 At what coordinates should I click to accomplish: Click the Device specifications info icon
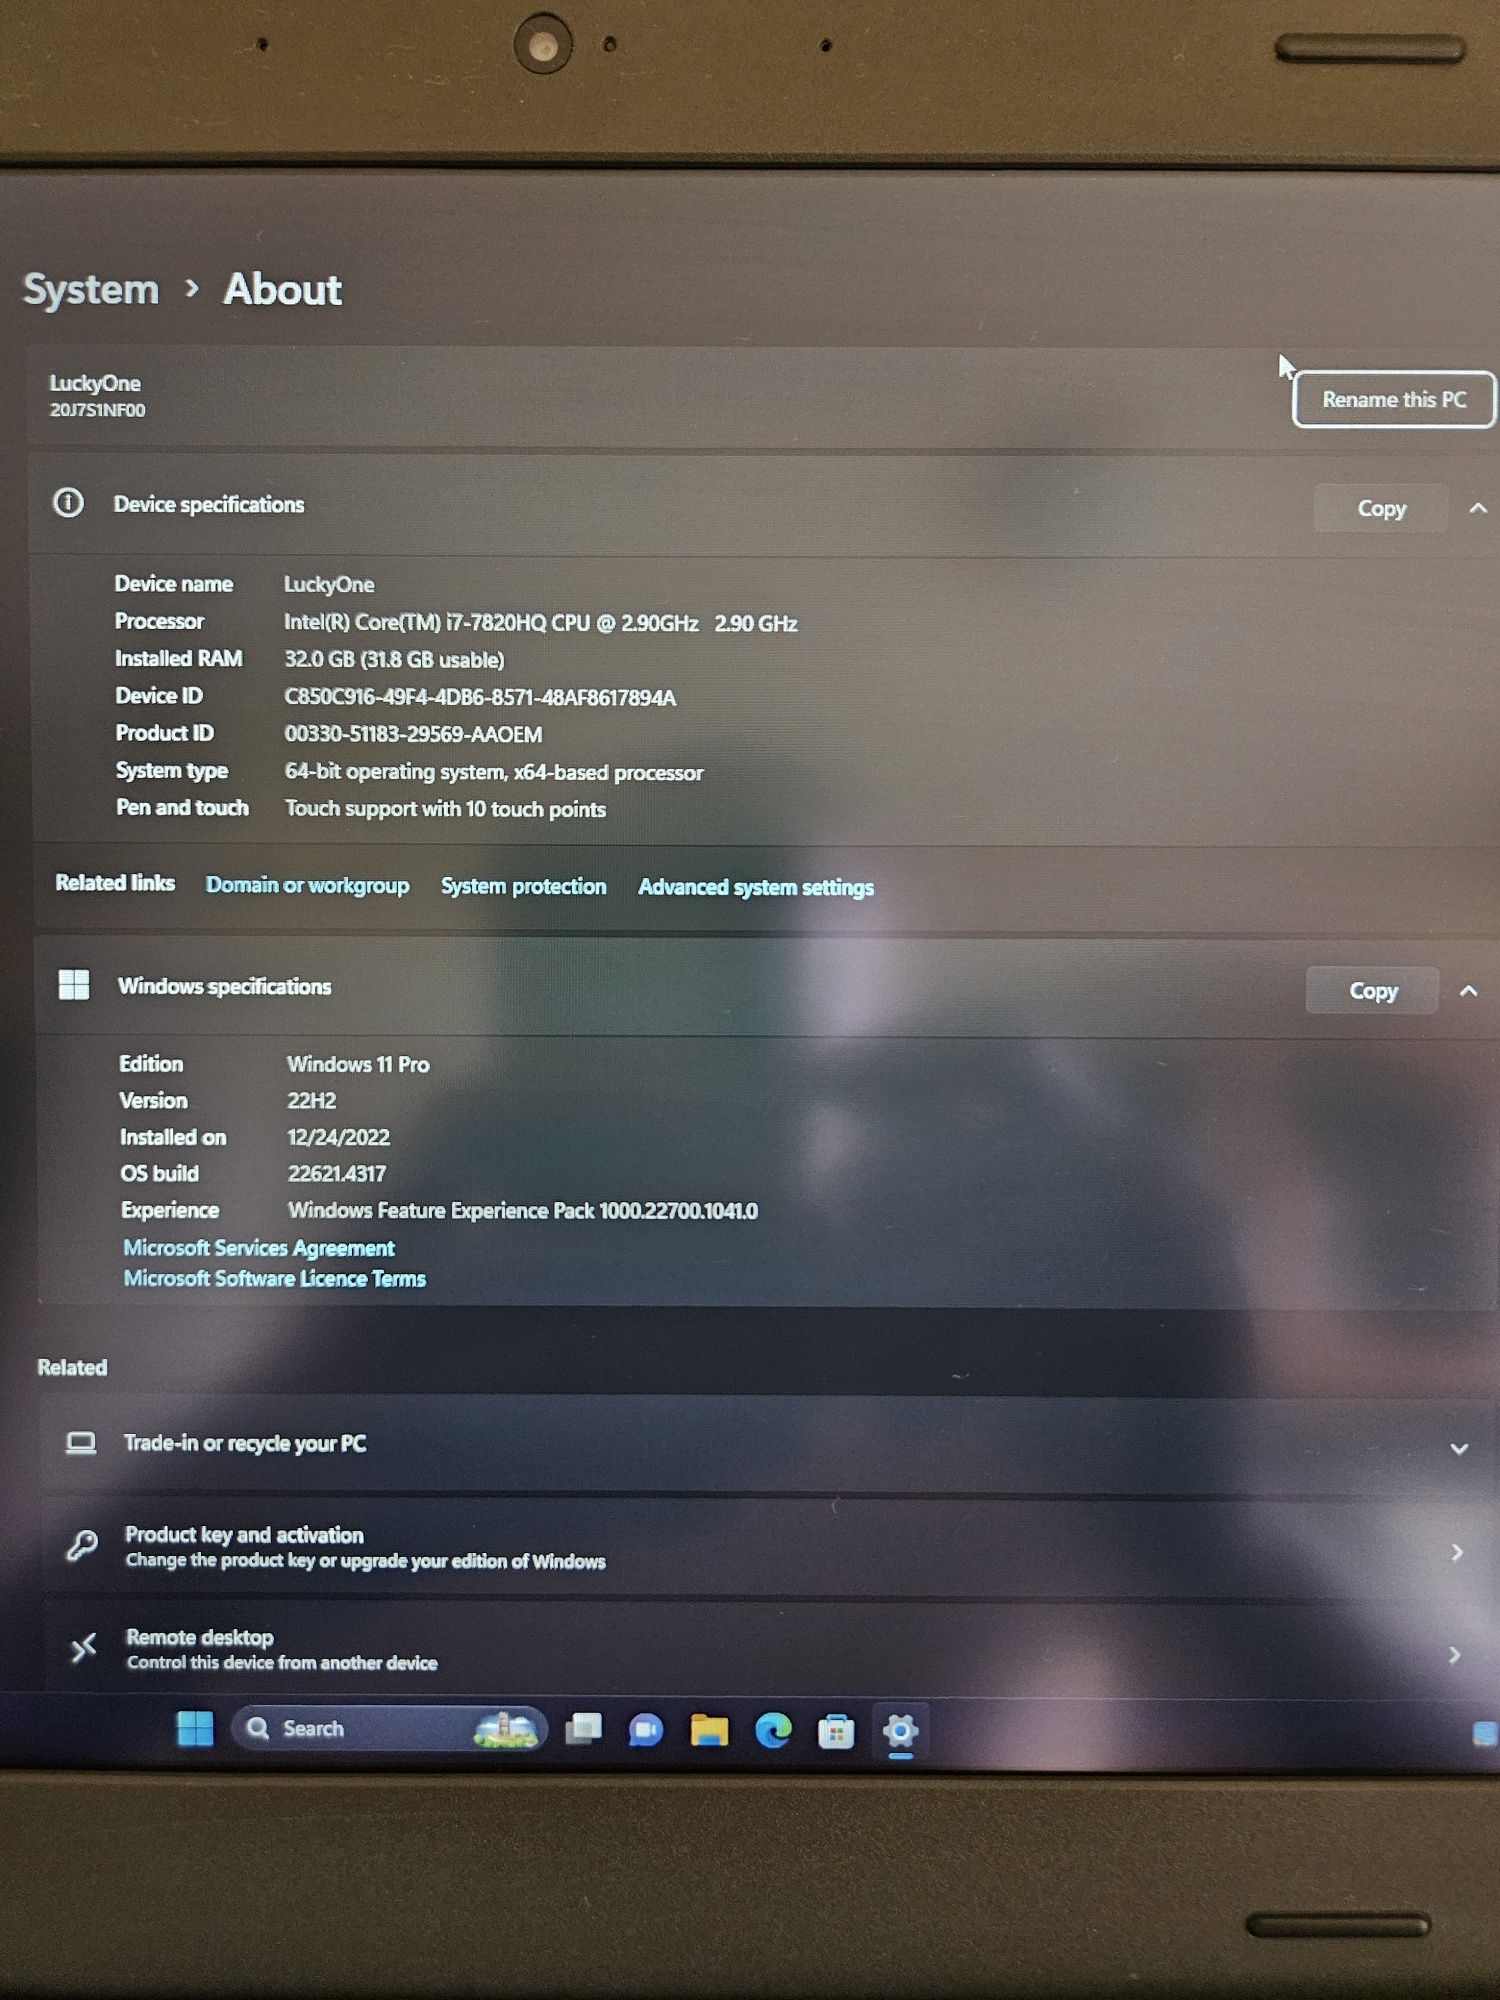[x=68, y=502]
